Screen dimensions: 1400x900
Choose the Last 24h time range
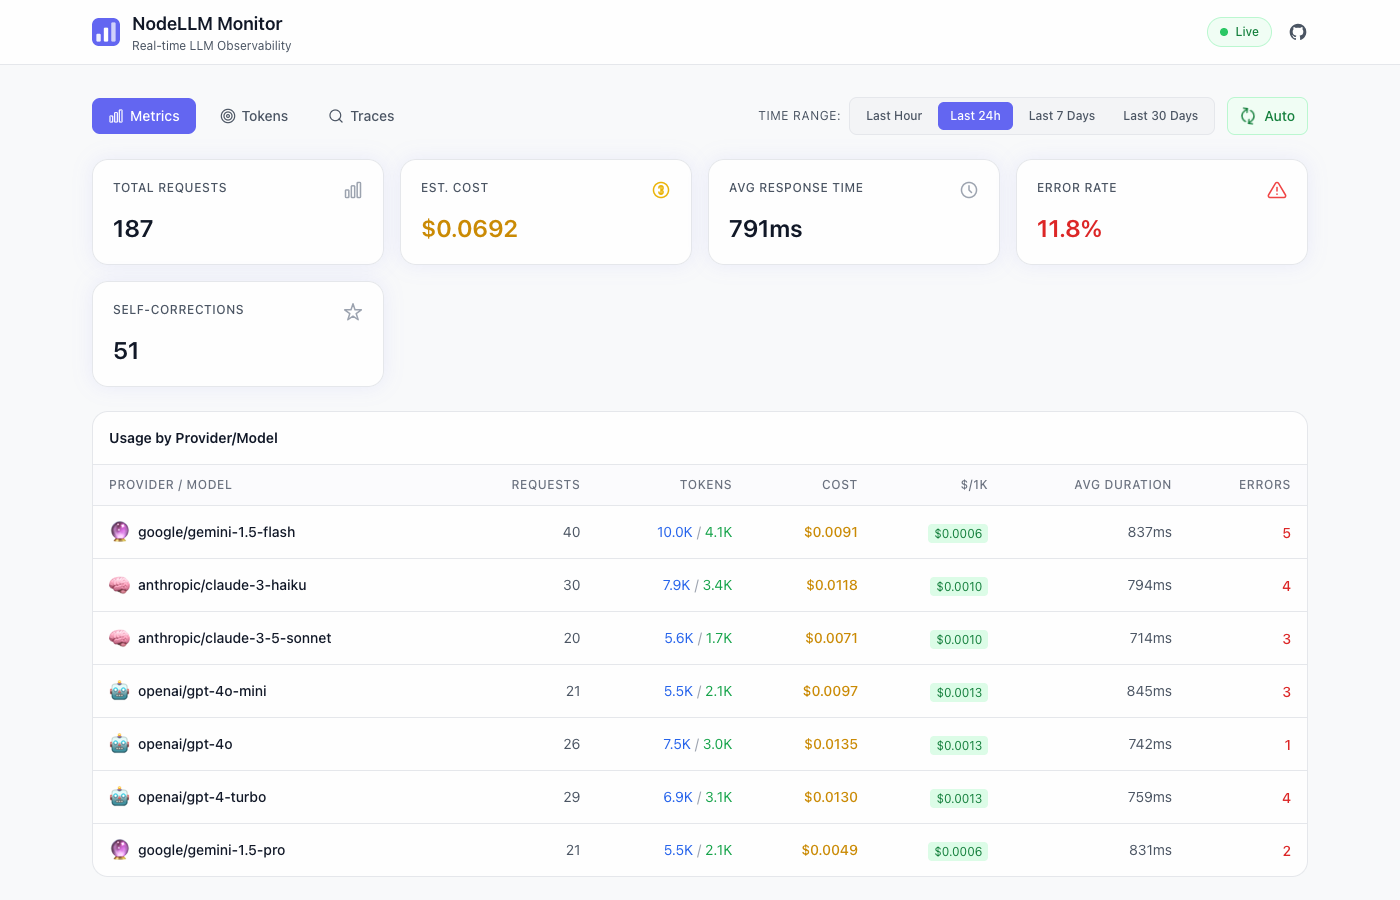(975, 115)
